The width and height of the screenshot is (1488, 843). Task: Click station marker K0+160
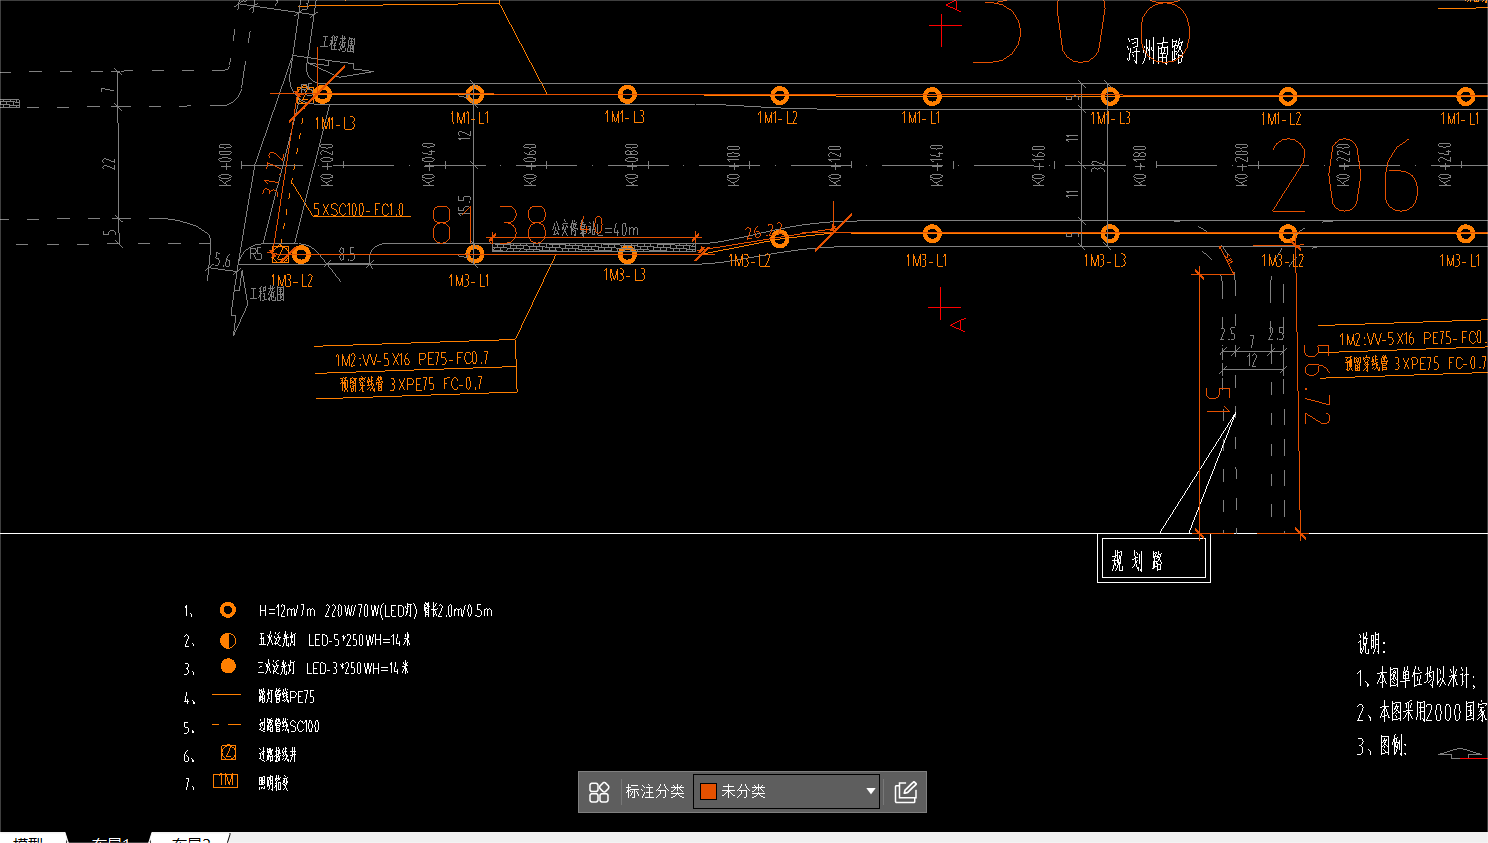pyautogui.click(x=1039, y=165)
